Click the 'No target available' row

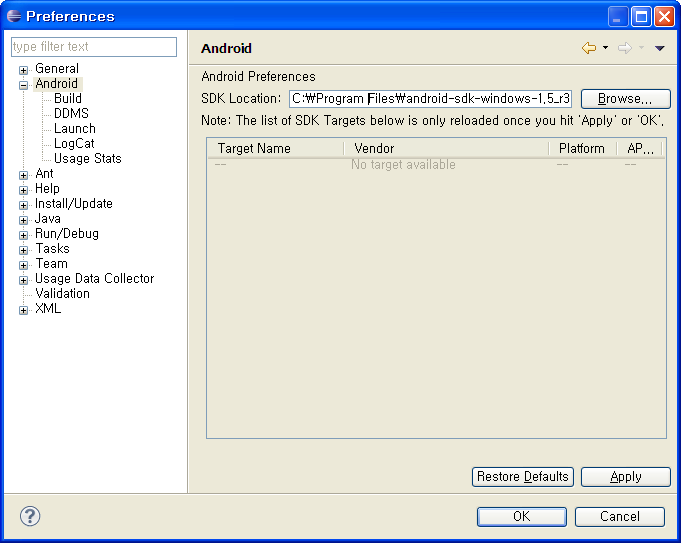[x=436, y=165]
